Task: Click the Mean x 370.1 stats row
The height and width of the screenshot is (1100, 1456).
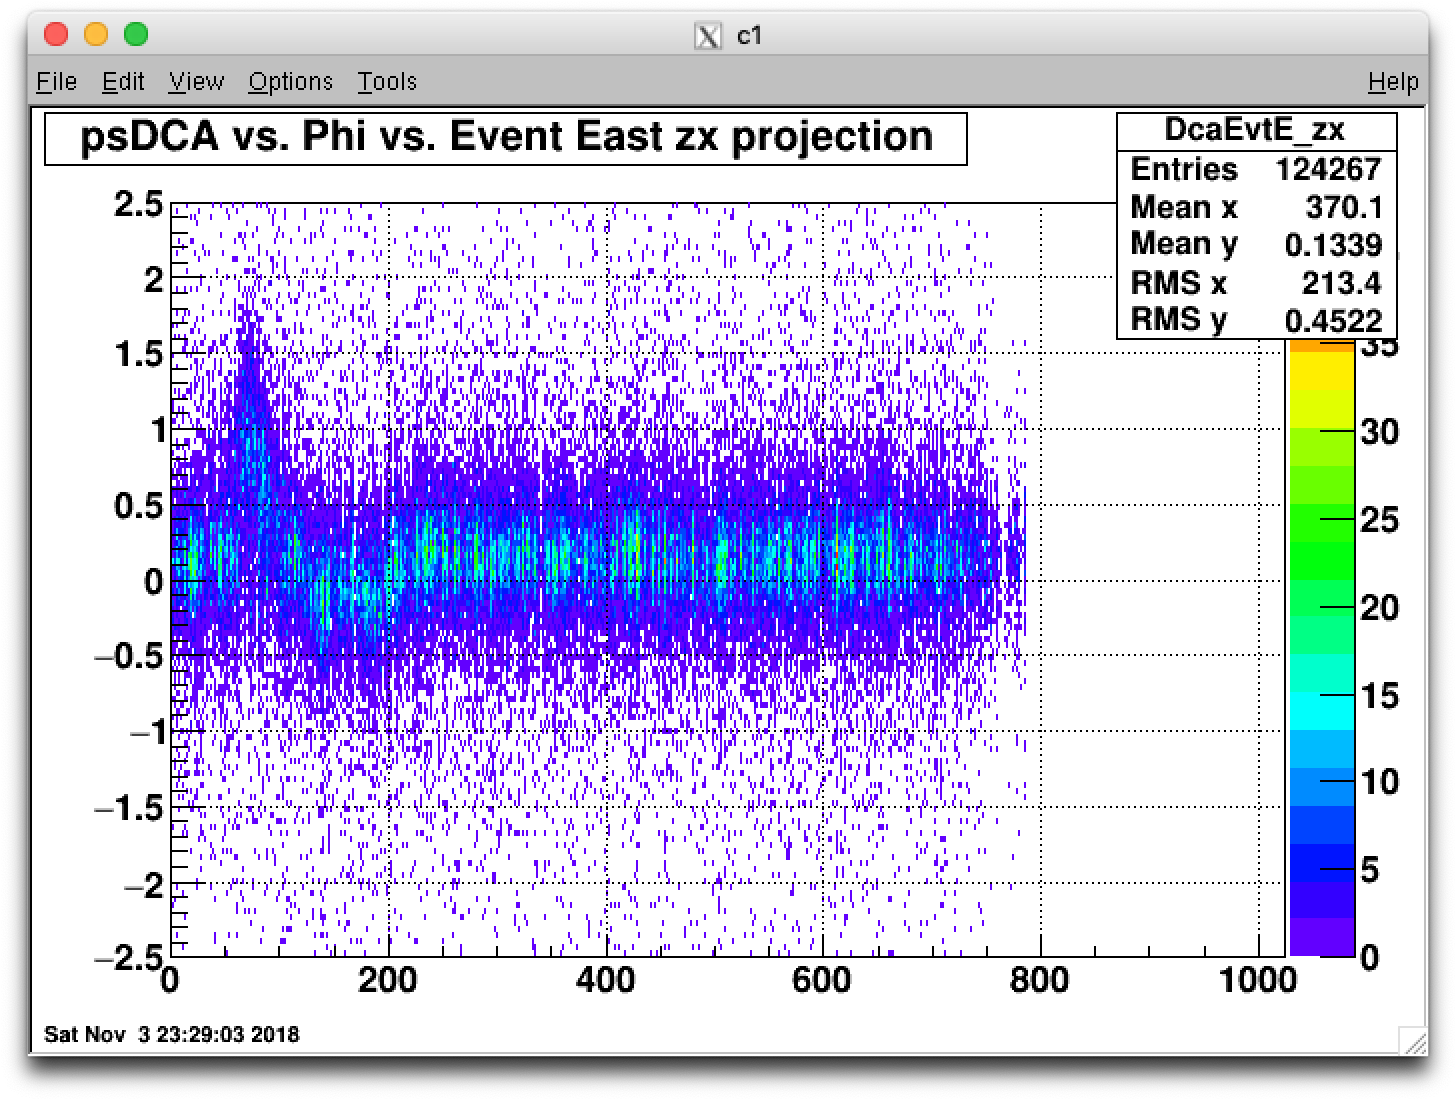Action: (x=1256, y=207)
